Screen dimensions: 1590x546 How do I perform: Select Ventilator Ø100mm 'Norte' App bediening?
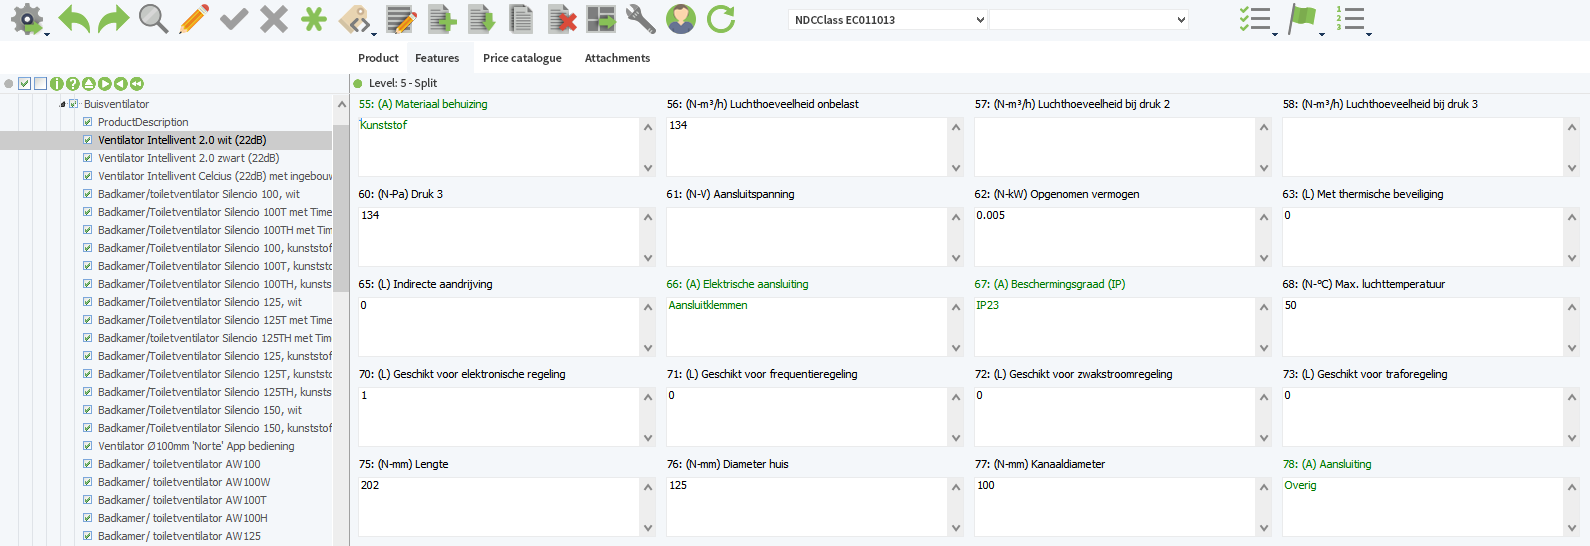196,446
